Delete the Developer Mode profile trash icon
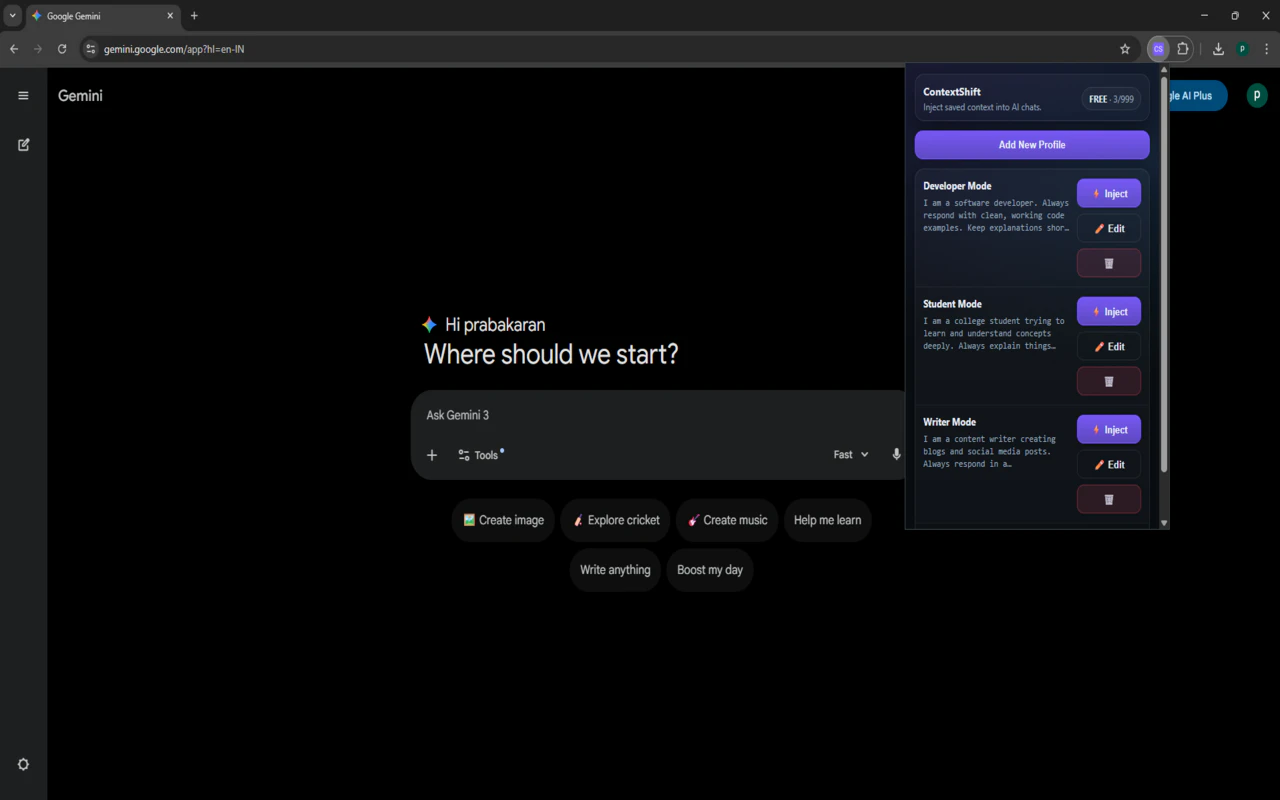 click(x=1109, y=263)
